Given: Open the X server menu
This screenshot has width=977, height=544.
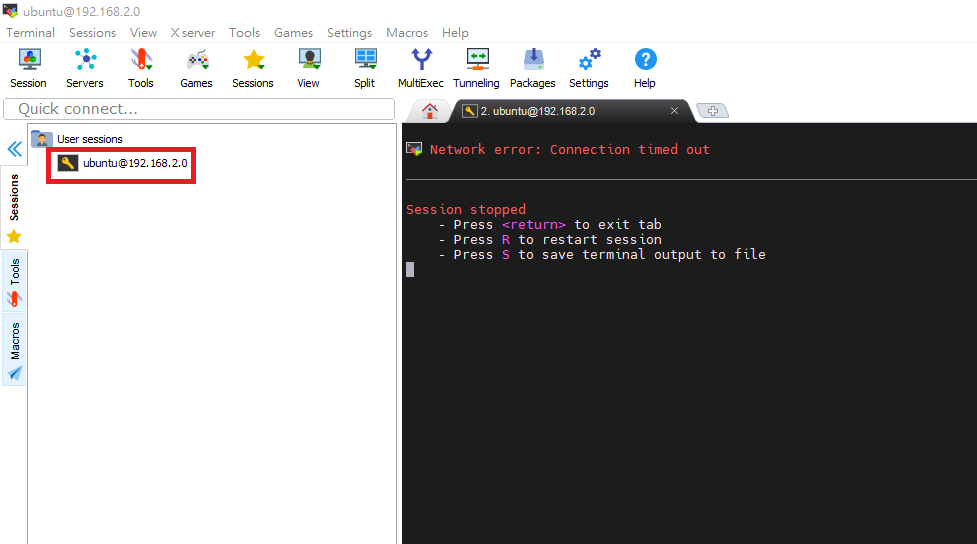Looking at the screenshot, I should coord(193,33).
